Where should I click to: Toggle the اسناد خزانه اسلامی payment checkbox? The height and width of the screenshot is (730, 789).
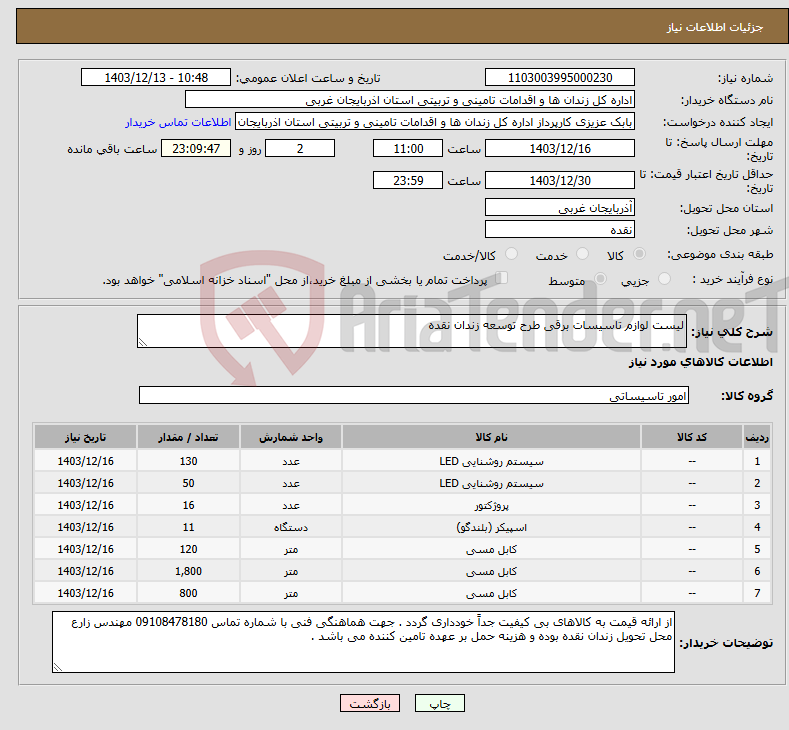coord(502,278)
